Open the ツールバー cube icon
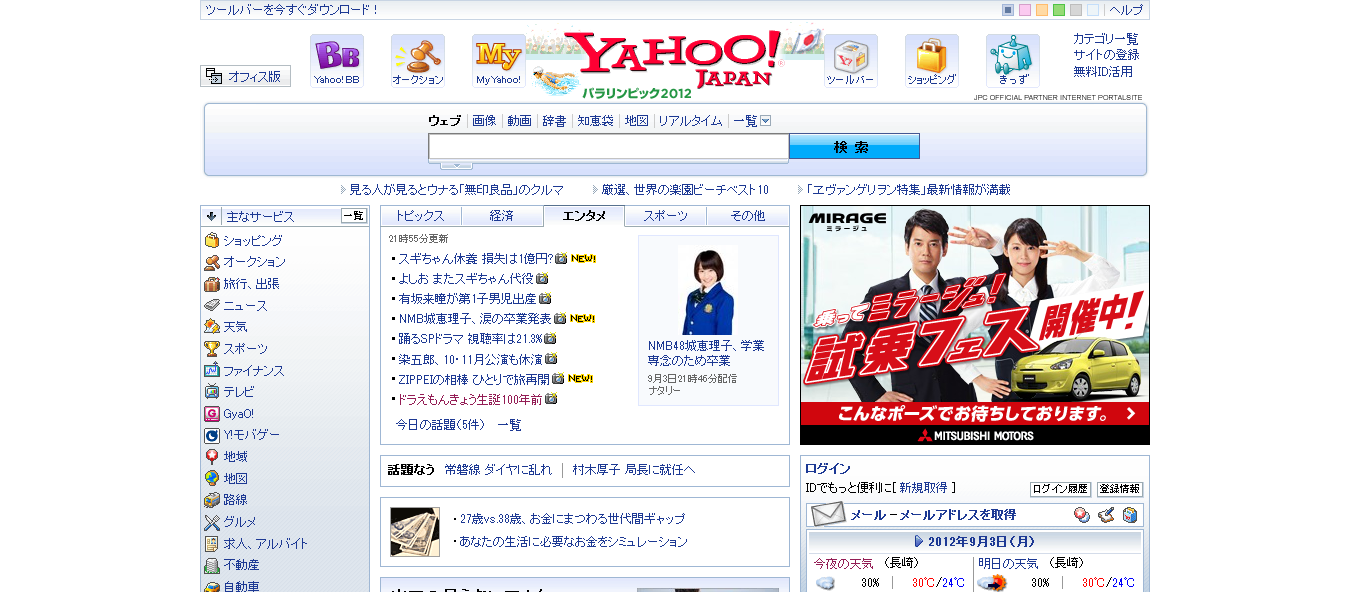The width and height of the screenshot is (1349, 592). click(x=851, y=60)
